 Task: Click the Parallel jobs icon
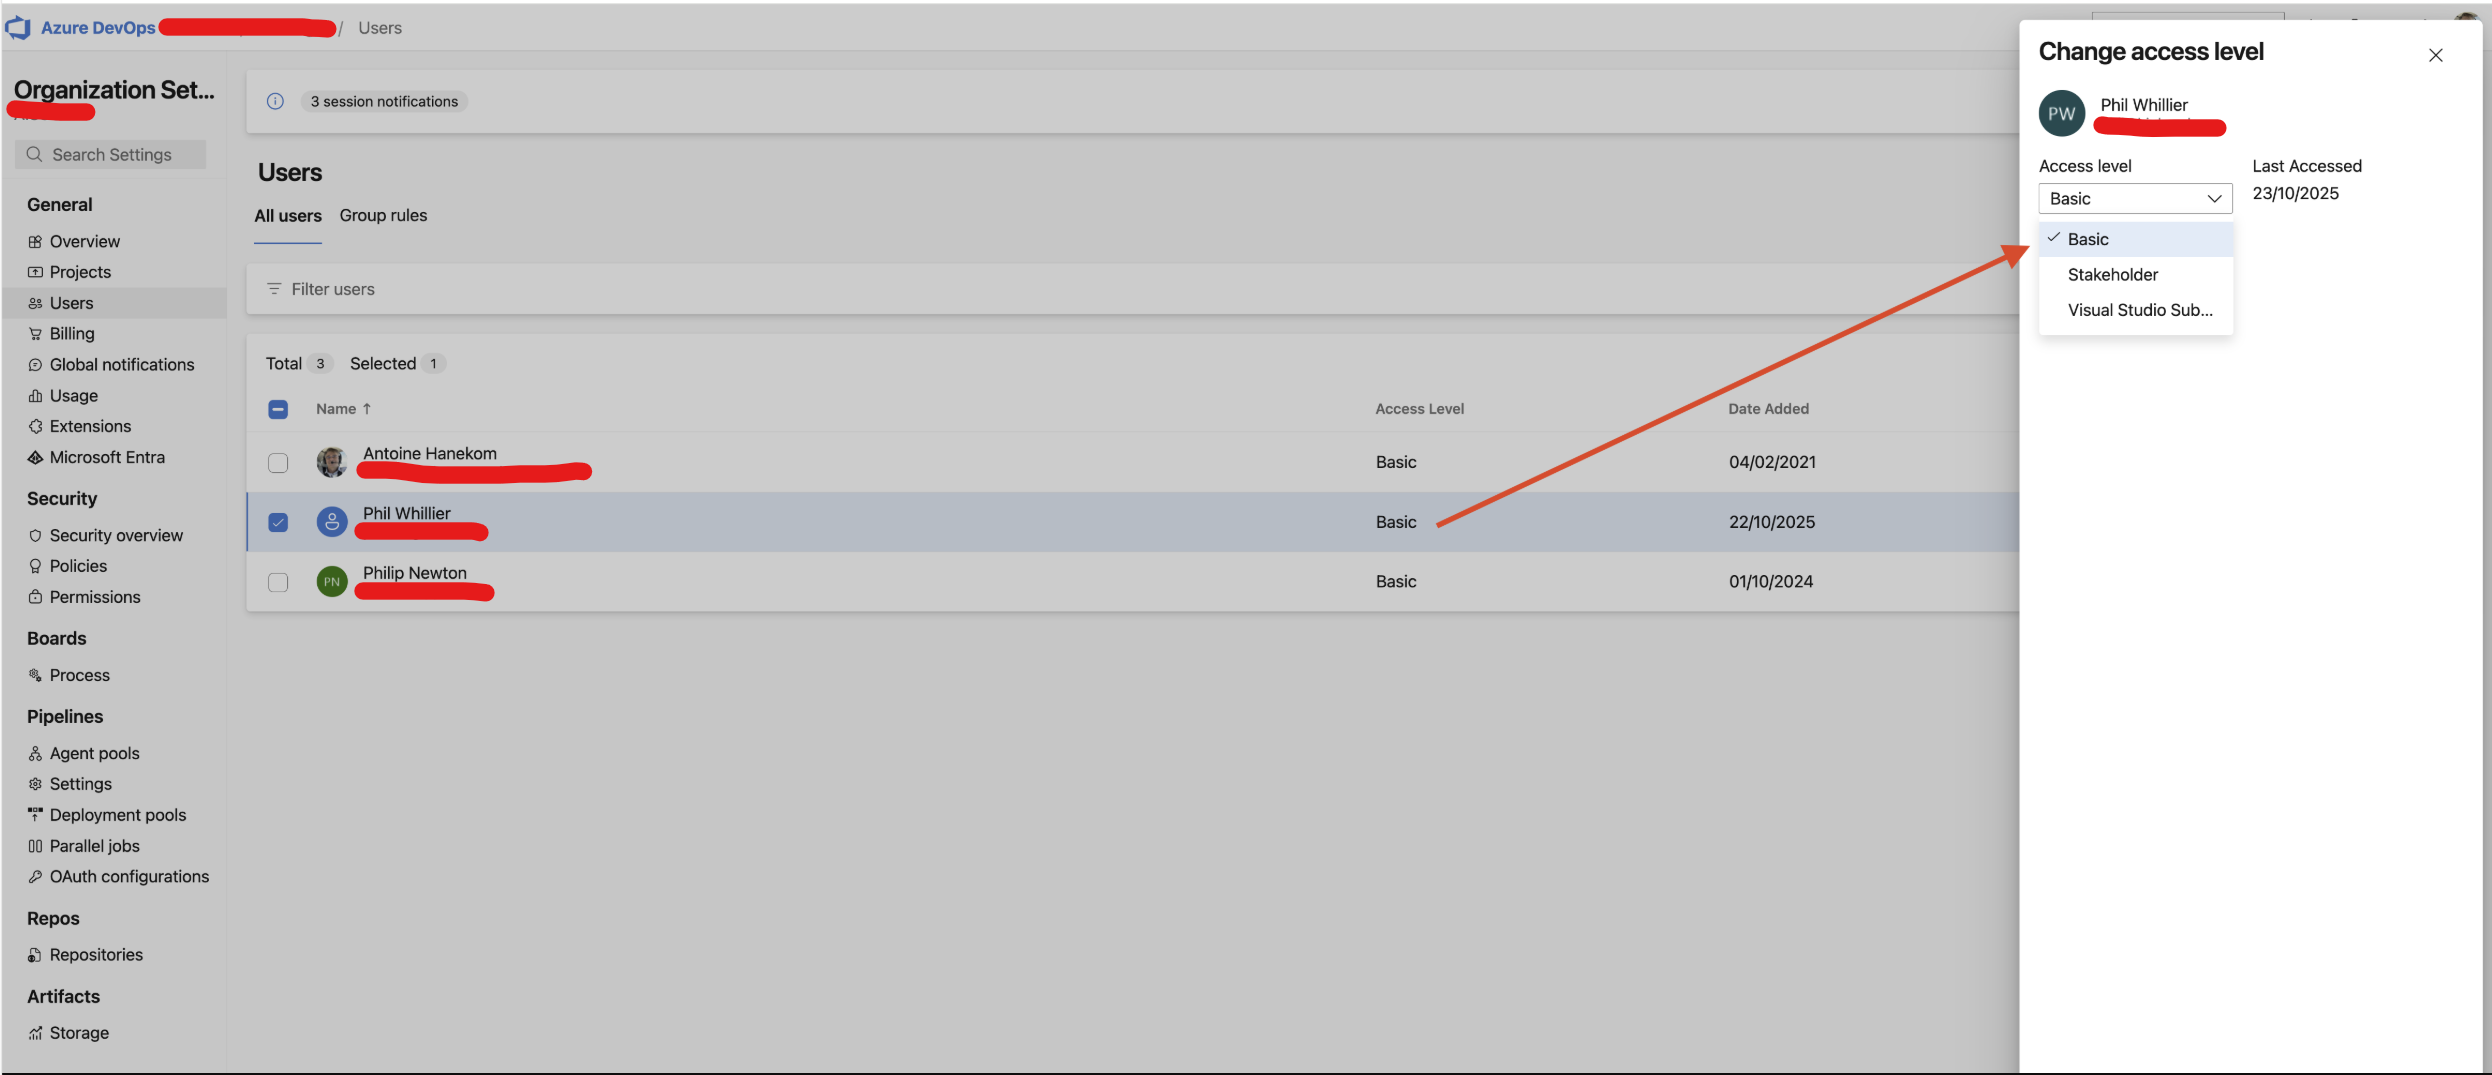point(35,846)
